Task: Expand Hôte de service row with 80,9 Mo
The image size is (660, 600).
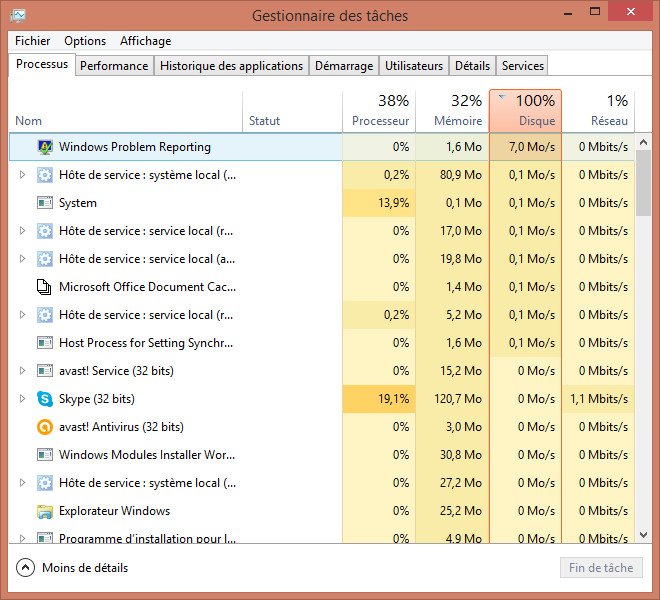Action: 22,175
